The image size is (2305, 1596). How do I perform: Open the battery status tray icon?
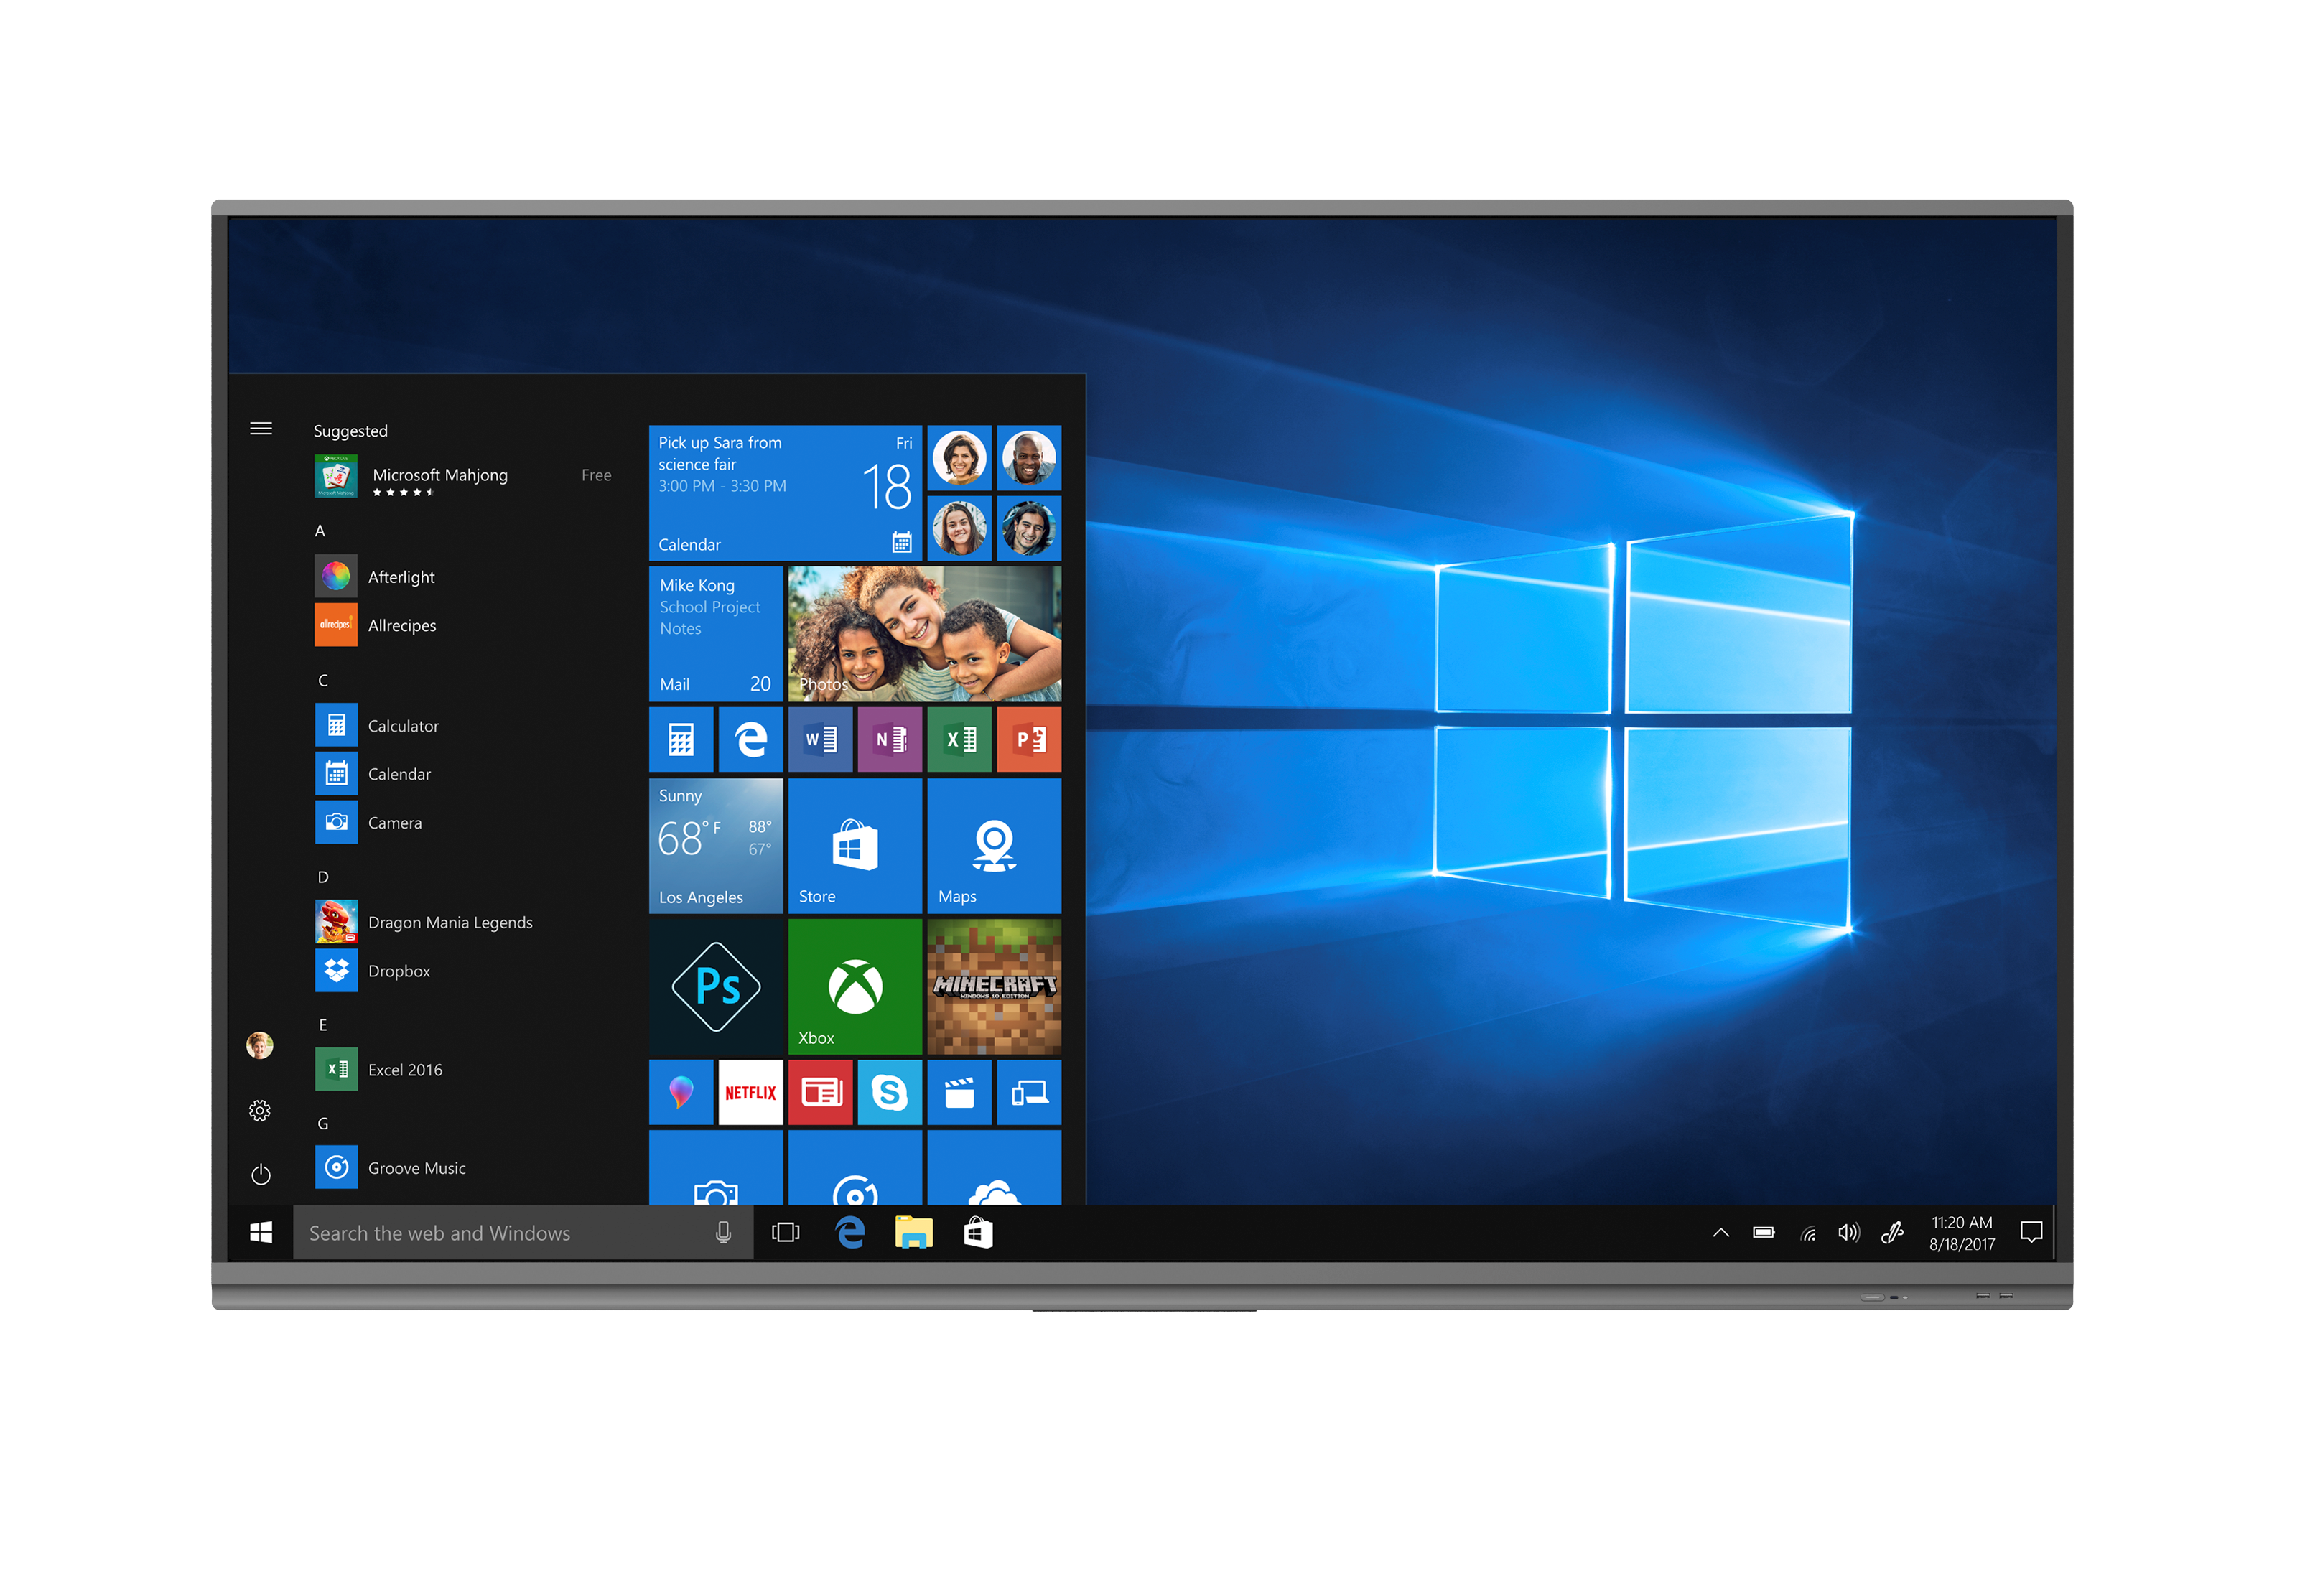[x=1764, y=1233]
